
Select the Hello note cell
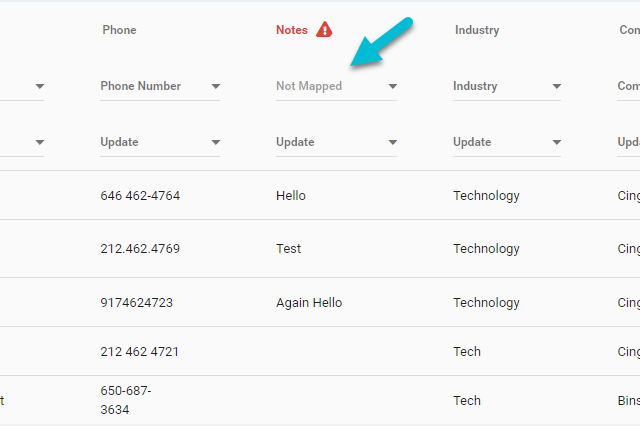[x=291, y=195]
